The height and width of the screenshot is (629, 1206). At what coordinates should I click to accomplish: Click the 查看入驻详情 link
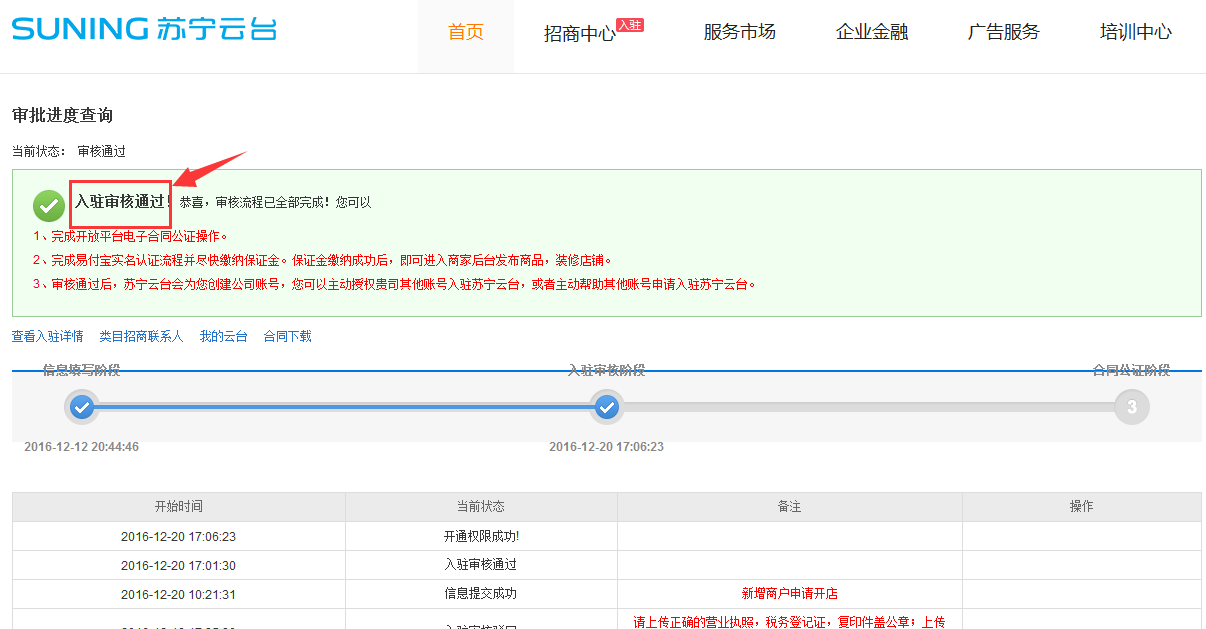tap(47, 336)
